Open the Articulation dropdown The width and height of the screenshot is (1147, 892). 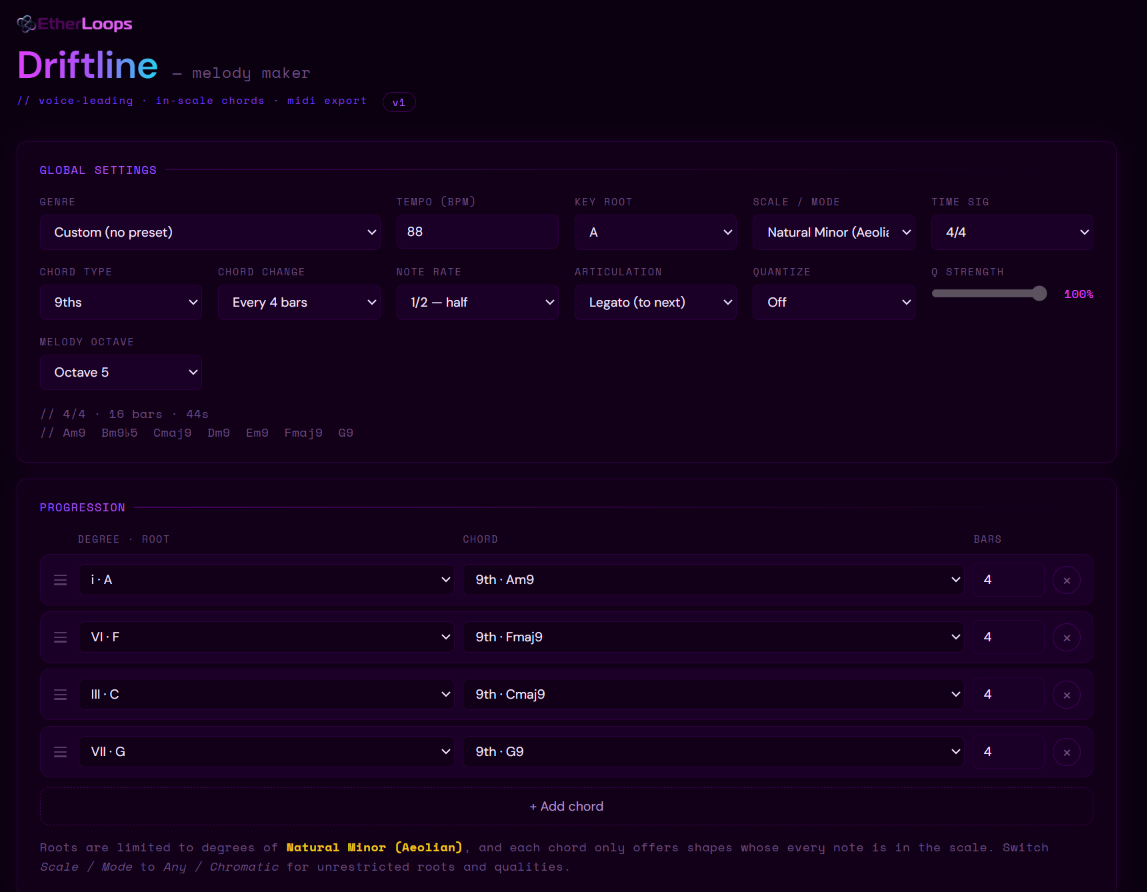655,302
